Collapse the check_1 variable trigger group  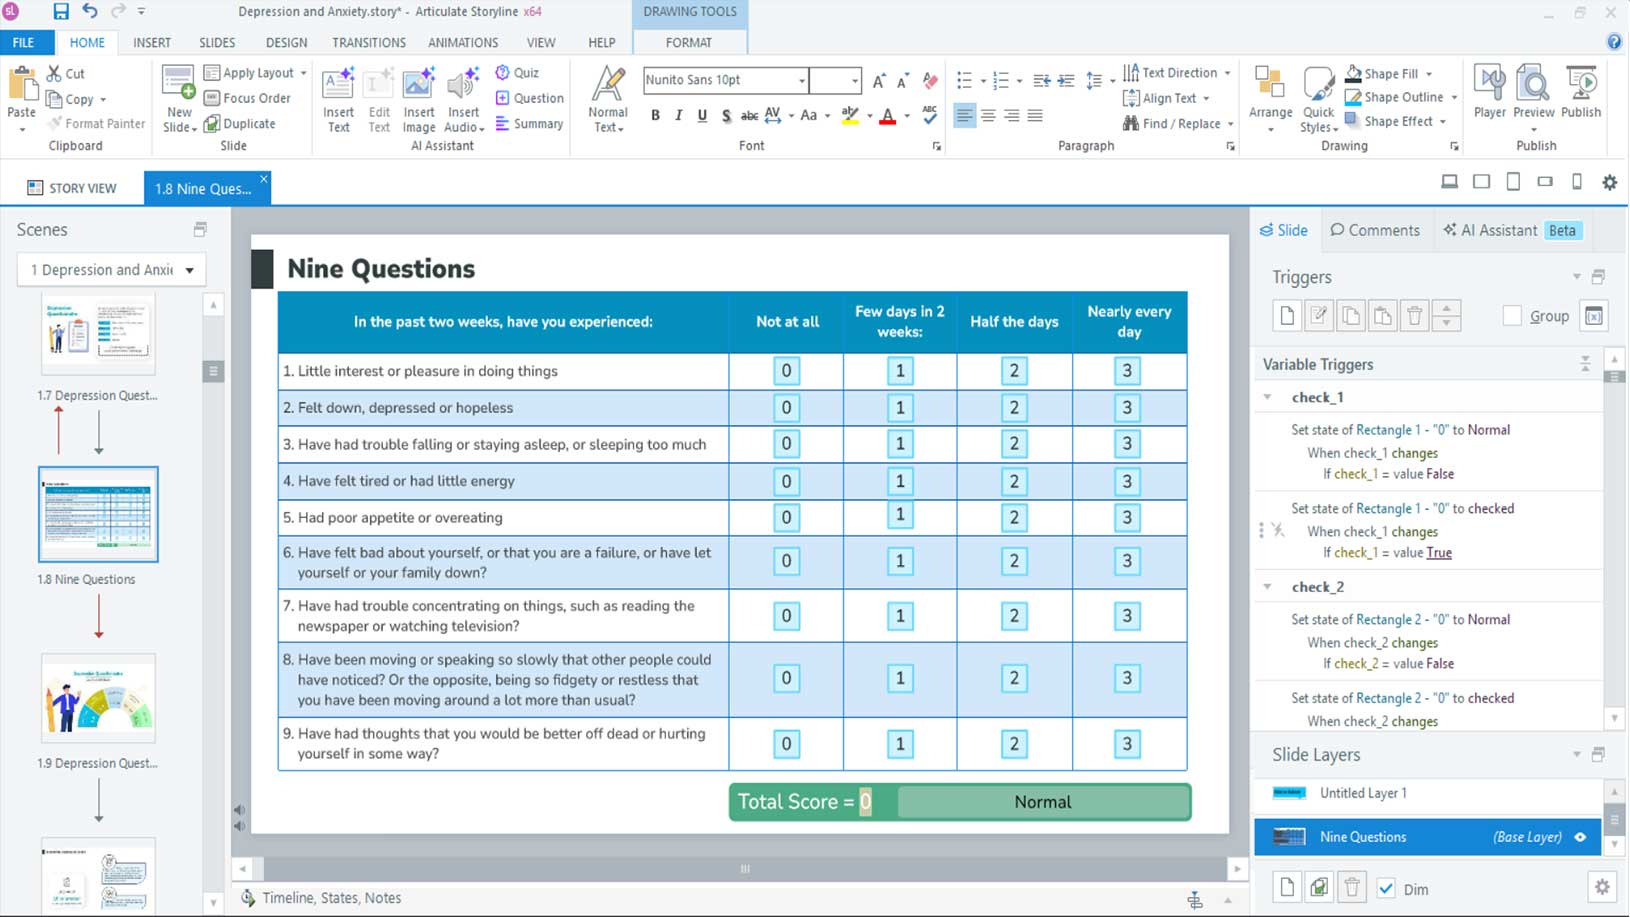click(x=1268, y=397)
